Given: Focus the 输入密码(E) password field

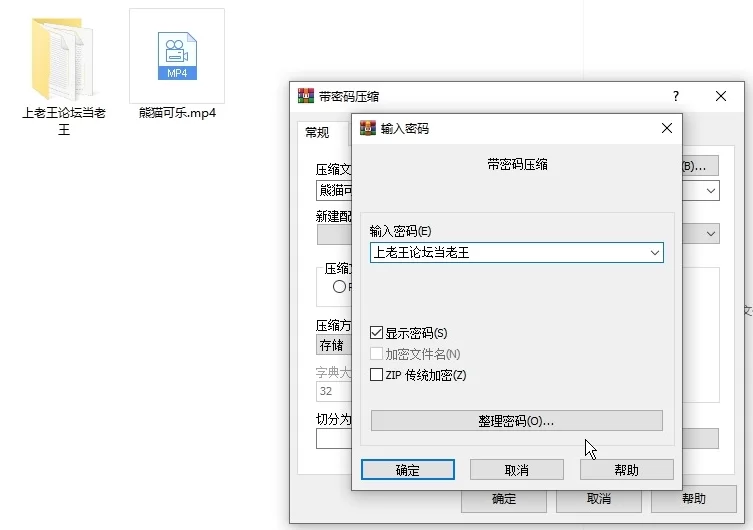Looking at the screenshot, I should (x=517, y=253).
